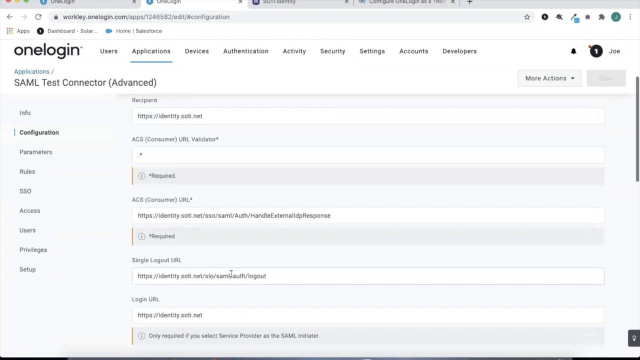Select Info in the sidebar

point(25,113)
